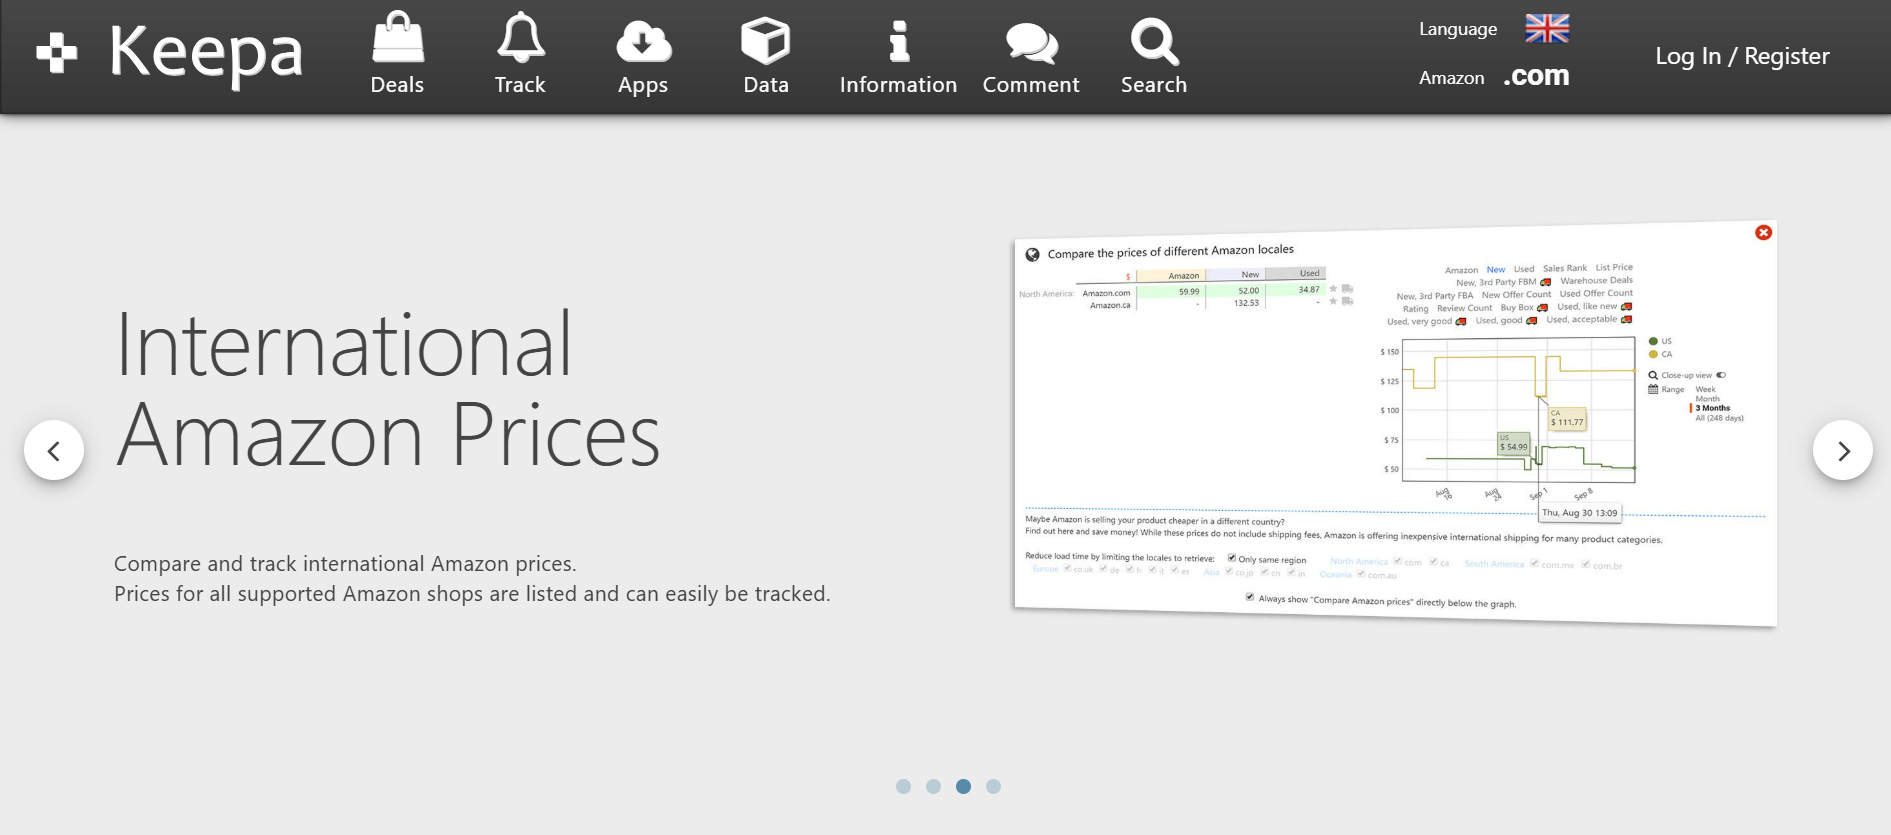The width and height of the screenshot is (1891, 835).
Task: Go to the next slide arrow
Action: click(x=1843, y=450)
